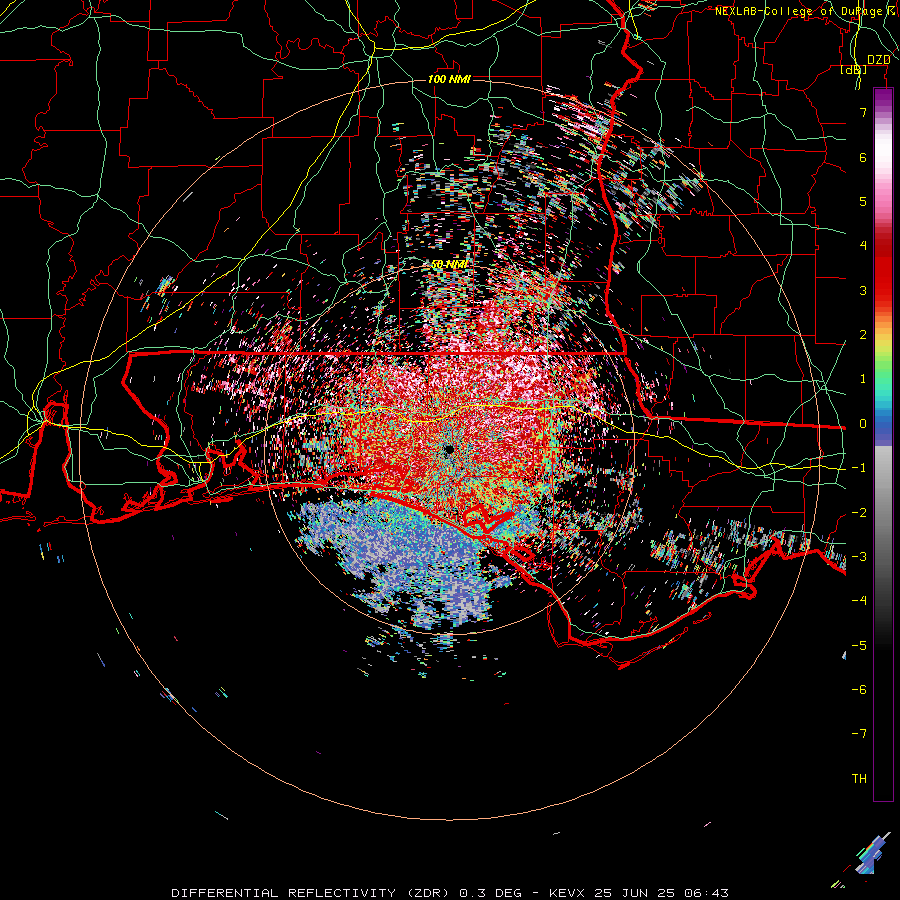This screenshot has height=900, width=900.
Task: Select the -7 value on the color scale
Action: 859,734
